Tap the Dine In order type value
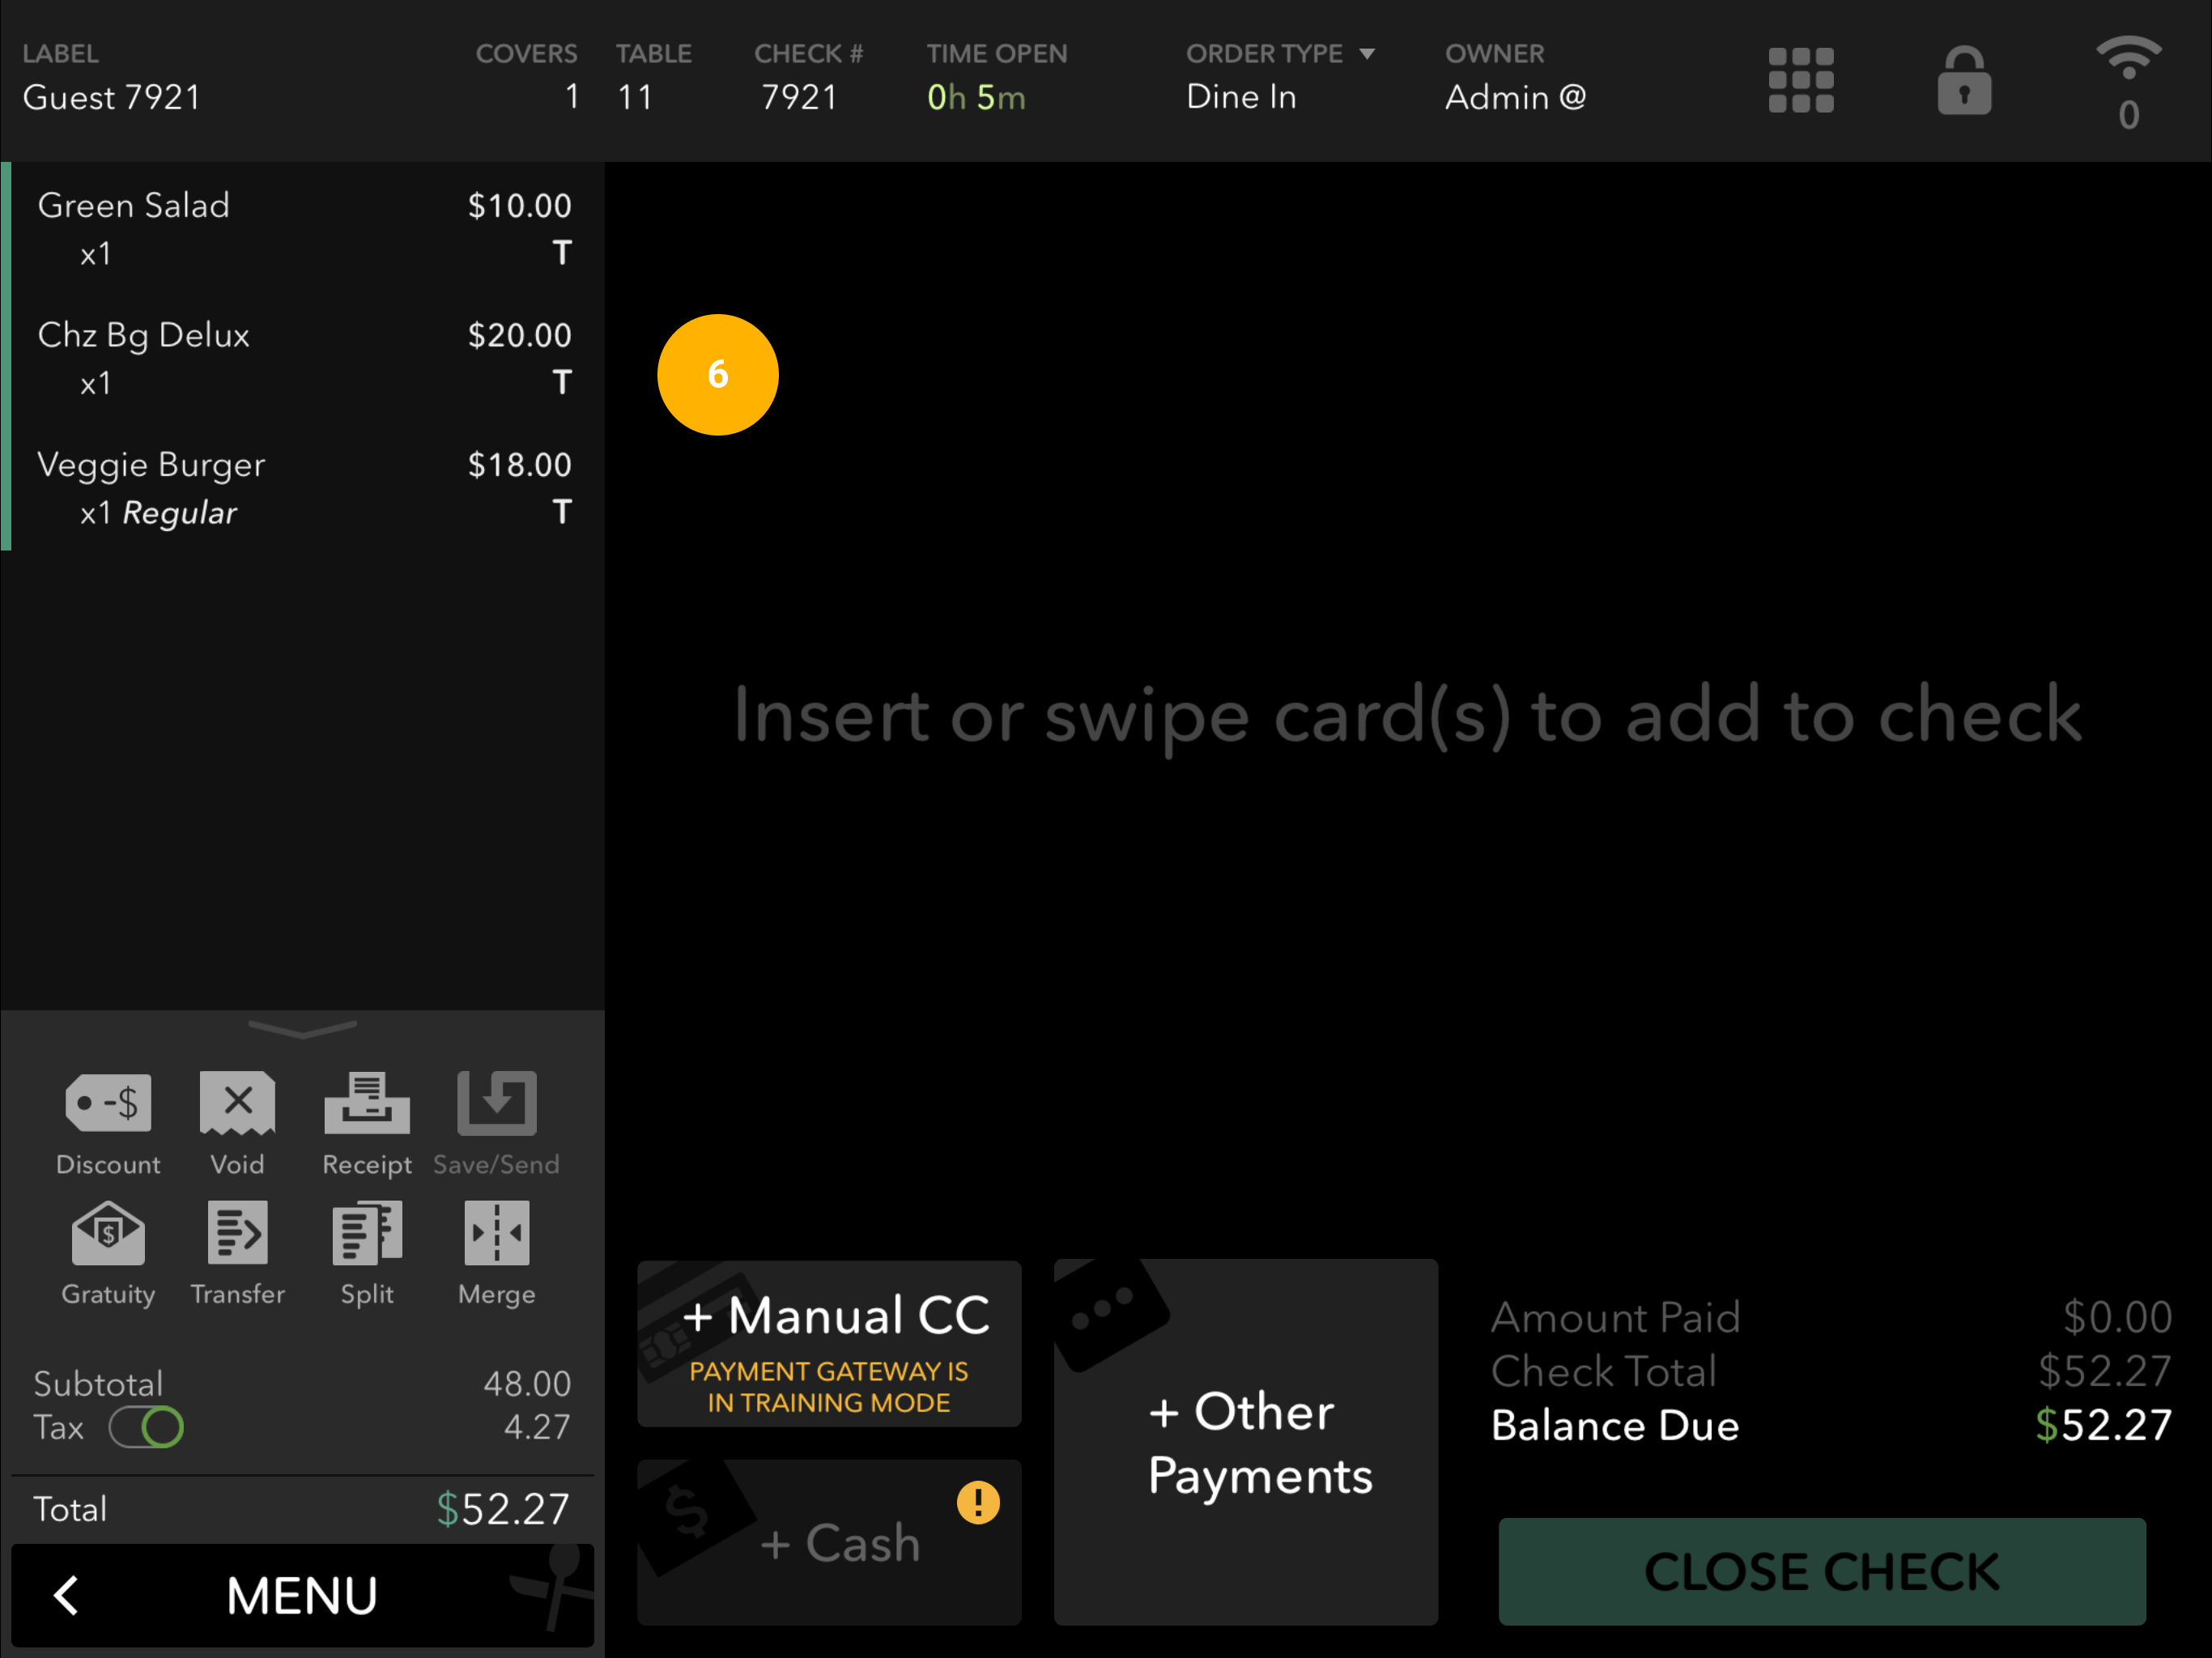This screenshot has height=1658, width=2212. point(1241,97)
